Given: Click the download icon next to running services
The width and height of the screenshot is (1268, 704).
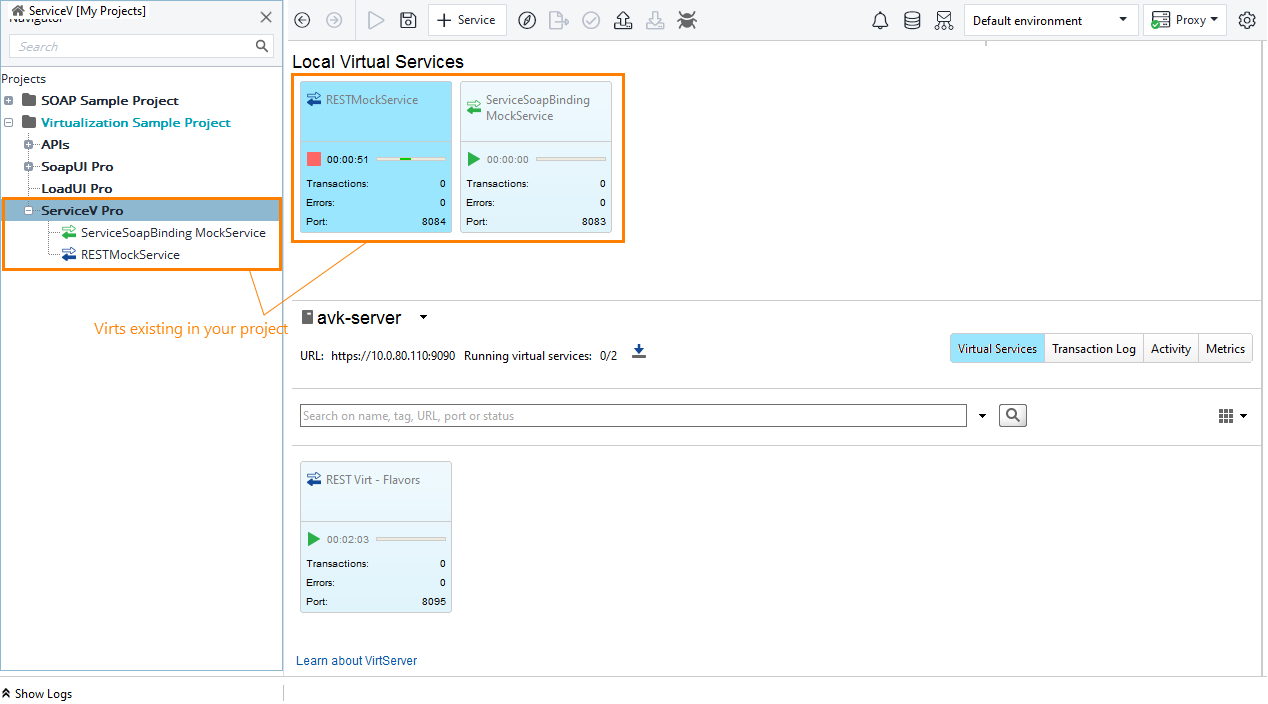Looking at the screenshot, I should click(x=639, y=351).
